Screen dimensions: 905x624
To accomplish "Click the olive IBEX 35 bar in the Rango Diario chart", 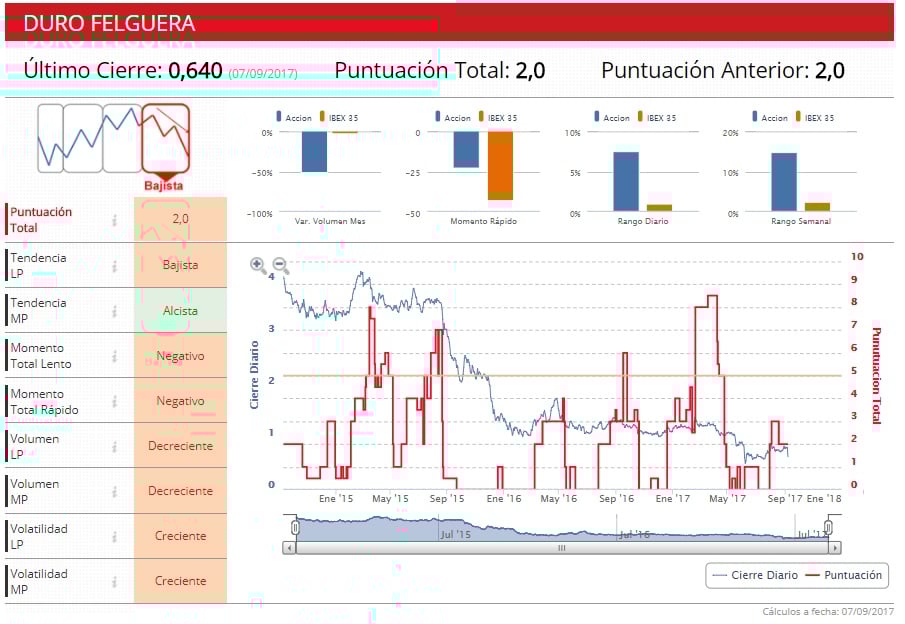I will pos(659,208).
